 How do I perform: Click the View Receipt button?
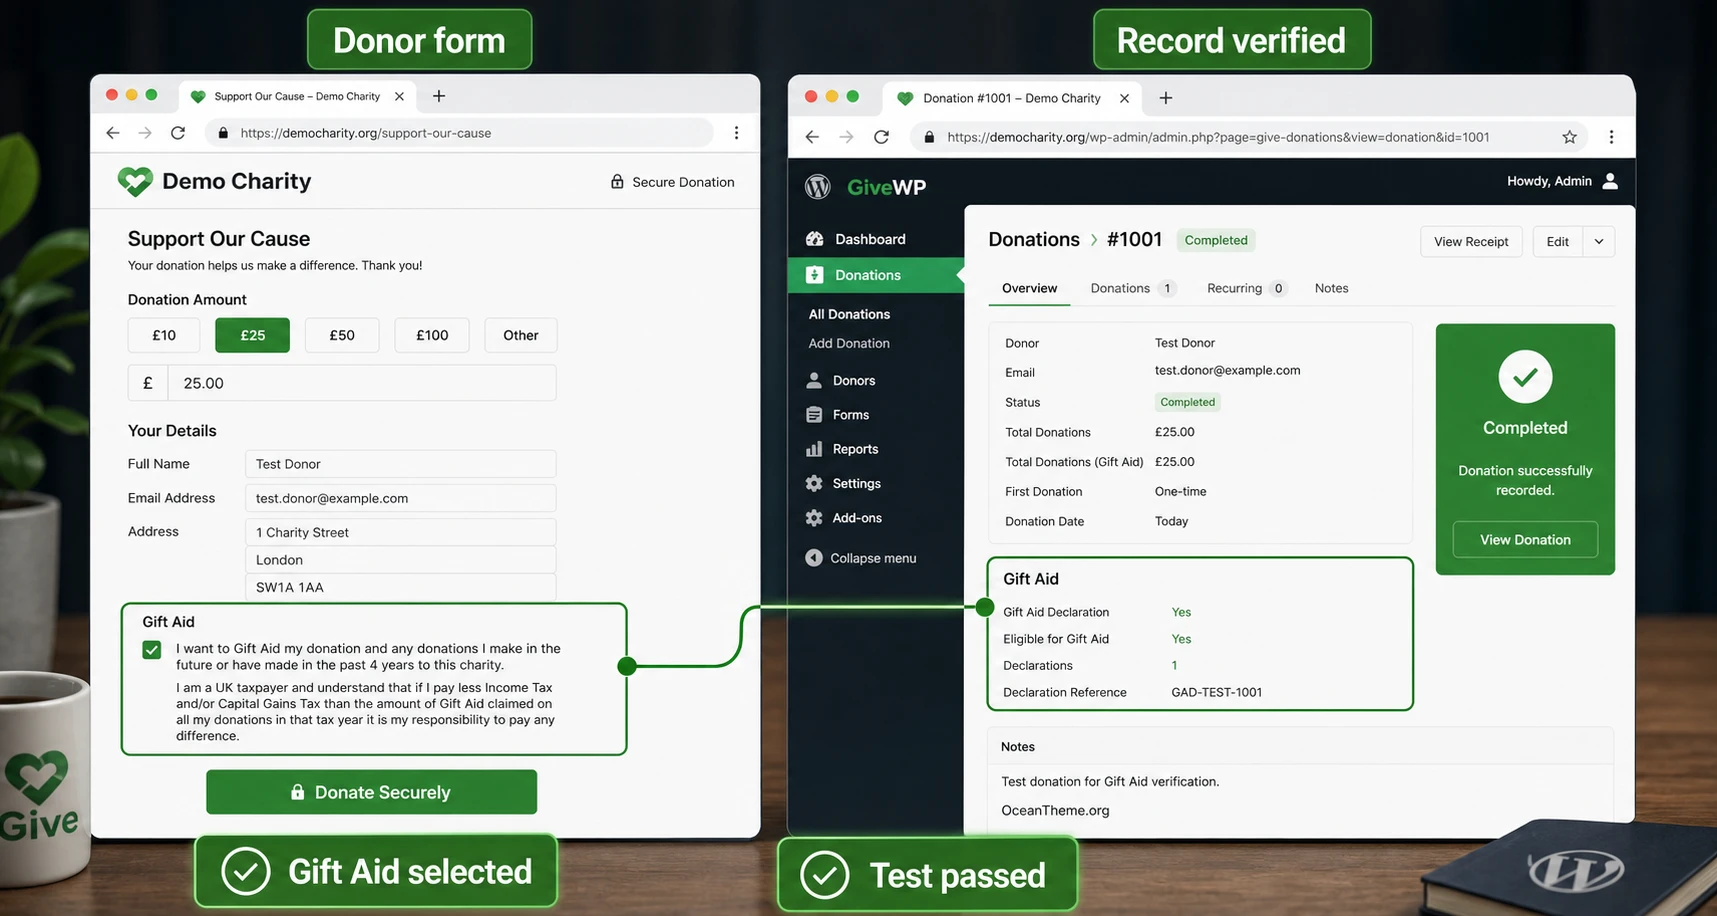click(x=1471, y=241)
